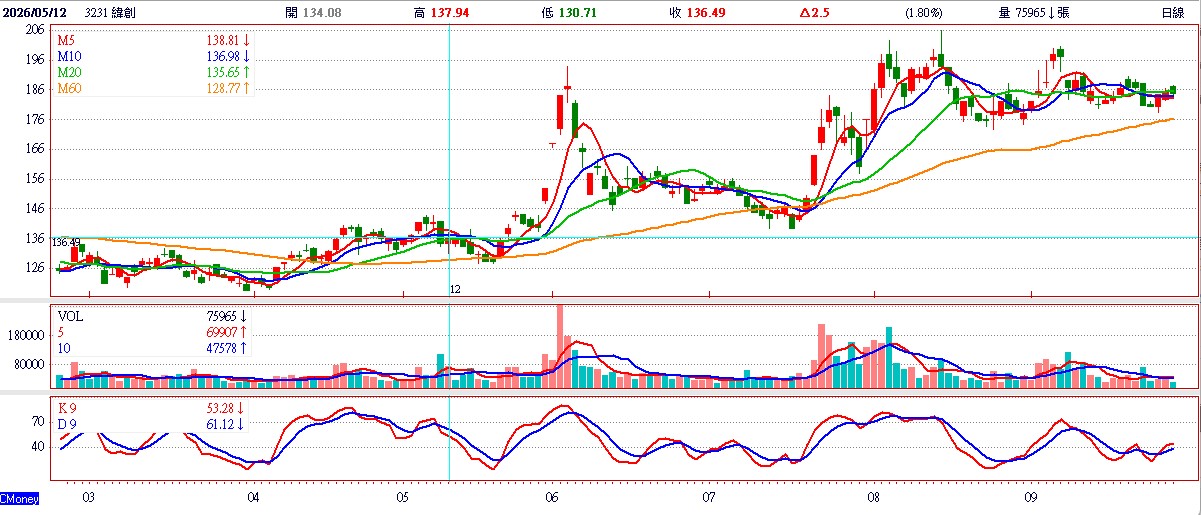Click the 40 level on KD axis
This screenshot has height=515, width=1201.
39,447
